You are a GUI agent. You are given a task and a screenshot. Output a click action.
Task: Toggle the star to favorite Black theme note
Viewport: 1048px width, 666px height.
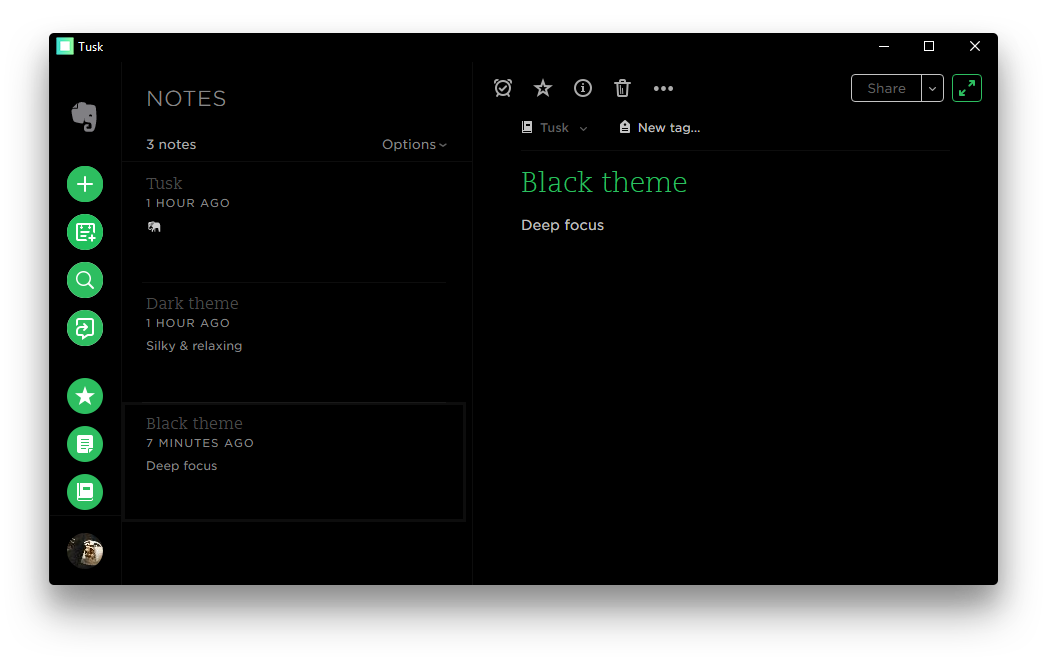[x=542, y=88]
